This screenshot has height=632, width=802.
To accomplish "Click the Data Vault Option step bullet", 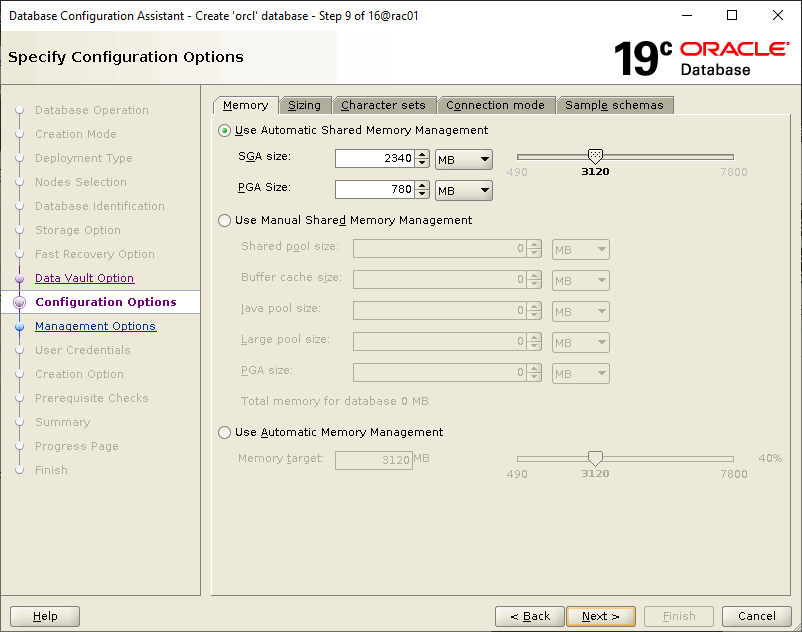I will (19, 278).
